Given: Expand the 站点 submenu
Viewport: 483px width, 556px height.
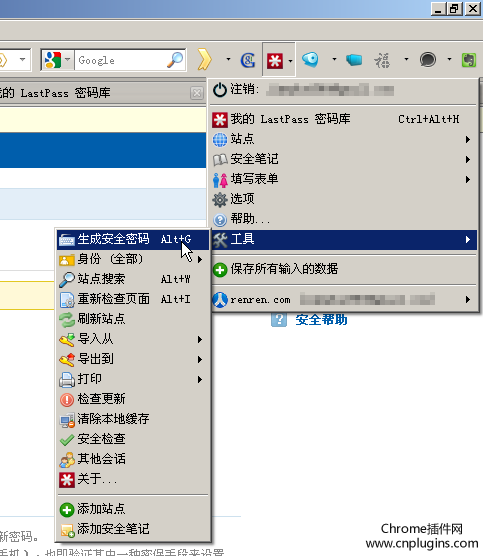Looking at the screenshot, I should coord(343,139).
